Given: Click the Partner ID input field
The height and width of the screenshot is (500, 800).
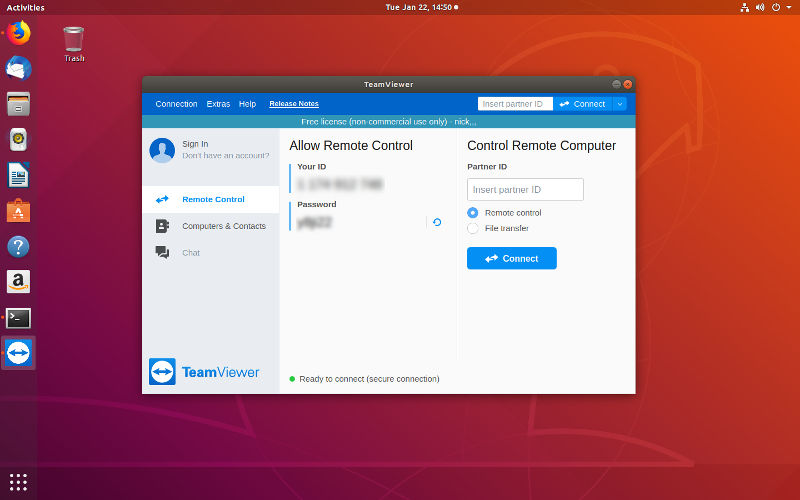Looking at the screenshot, I should [525, 190].
